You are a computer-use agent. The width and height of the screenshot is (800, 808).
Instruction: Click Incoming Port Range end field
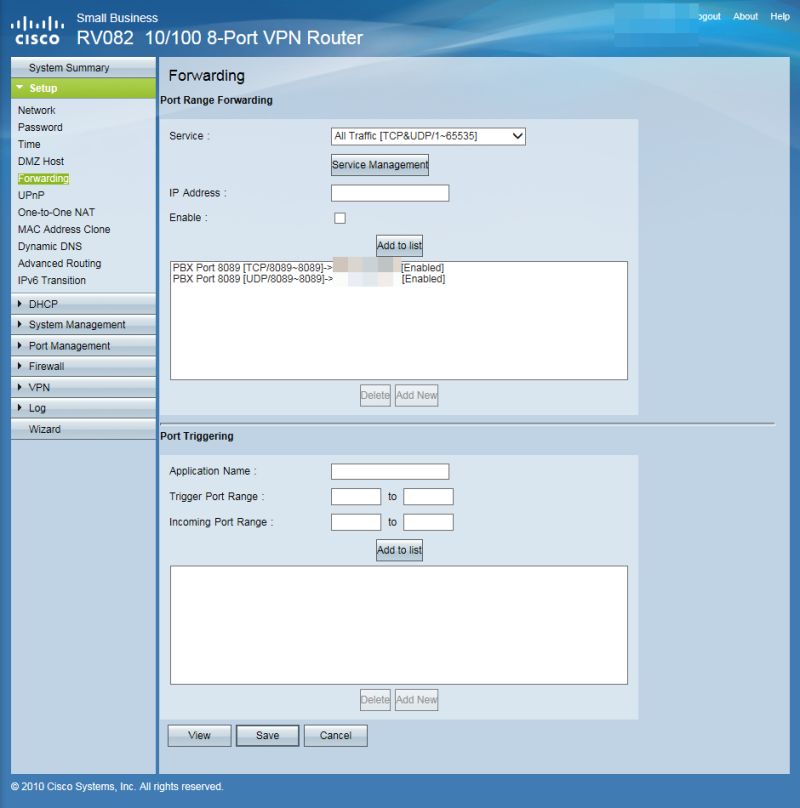point(428,522)
